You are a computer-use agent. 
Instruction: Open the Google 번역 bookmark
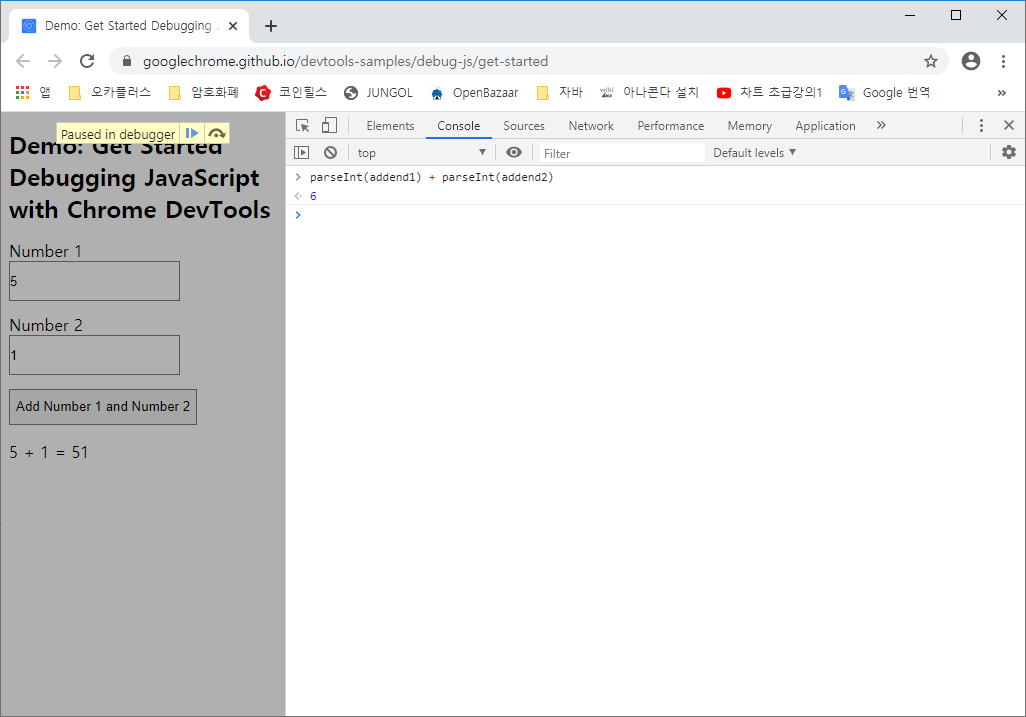point(885,93)
